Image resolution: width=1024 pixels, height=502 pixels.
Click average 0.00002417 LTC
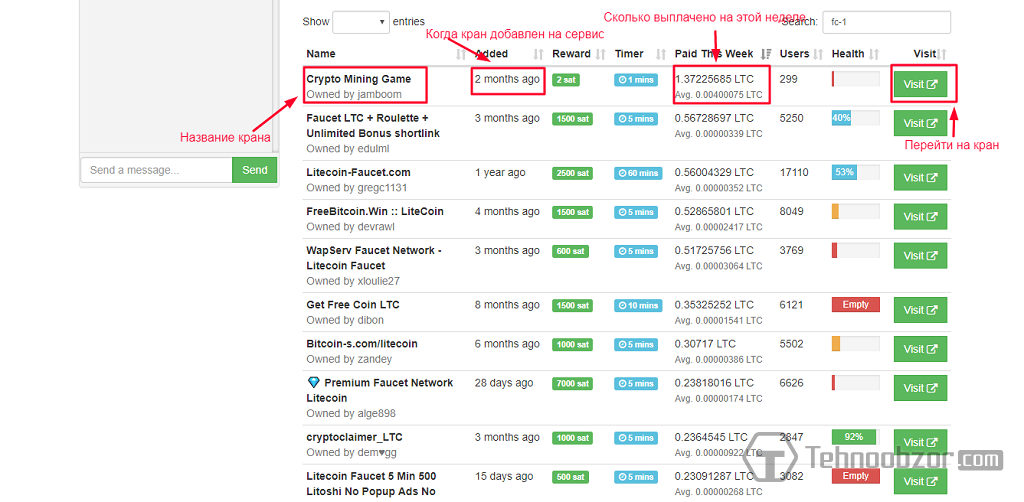click(x=718, y=227)
